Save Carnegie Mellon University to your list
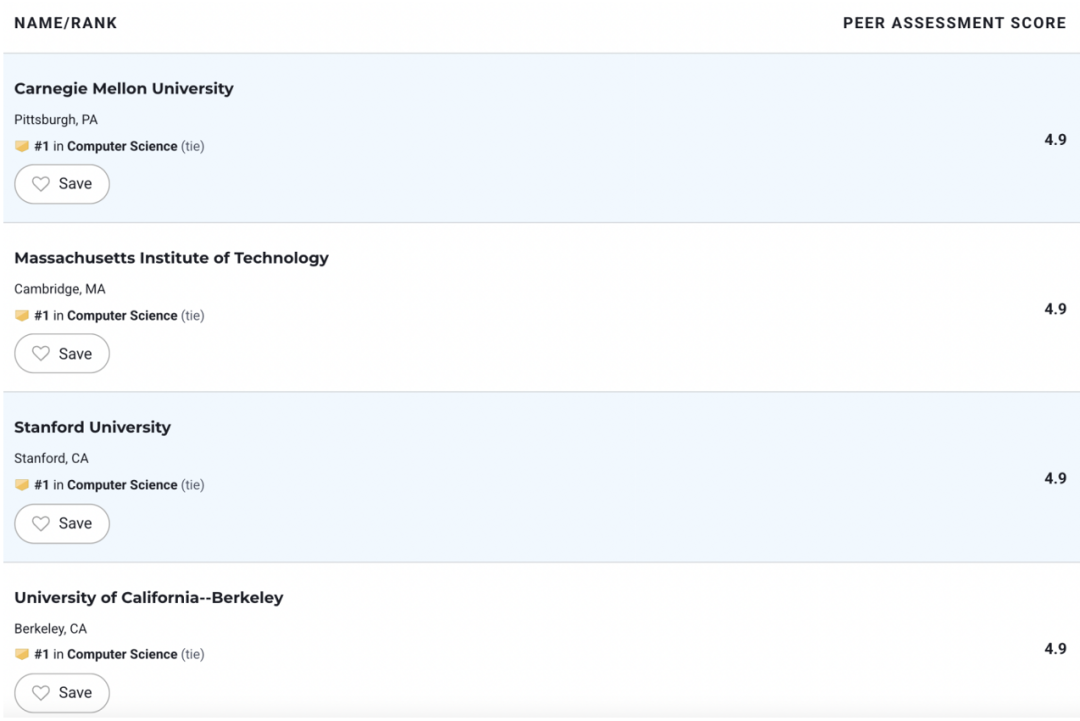Viewport: 1080px width, 721px height. click(x=62, y=184)
